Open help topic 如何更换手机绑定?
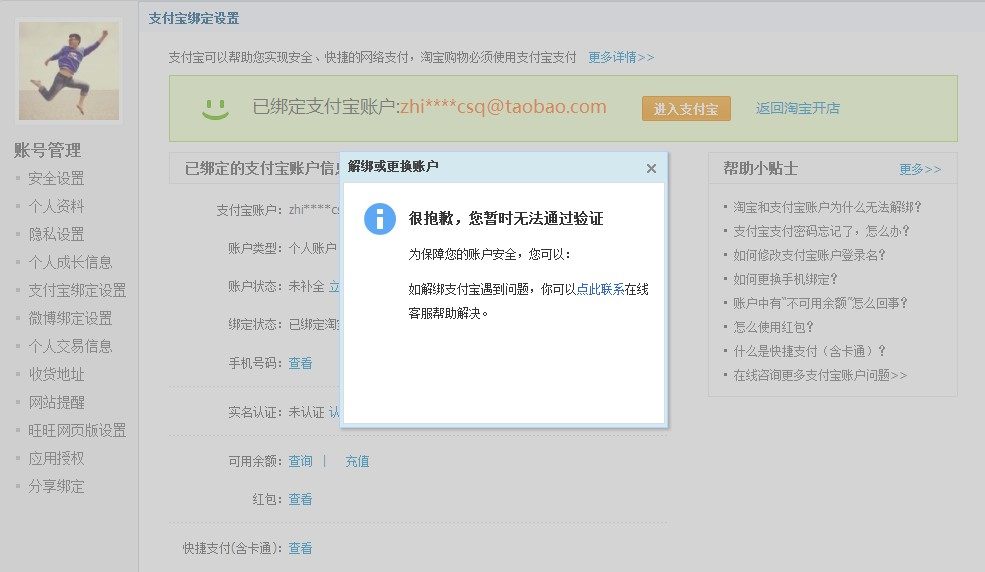Viewport: 985px width, 572px height. pos(785,279)
